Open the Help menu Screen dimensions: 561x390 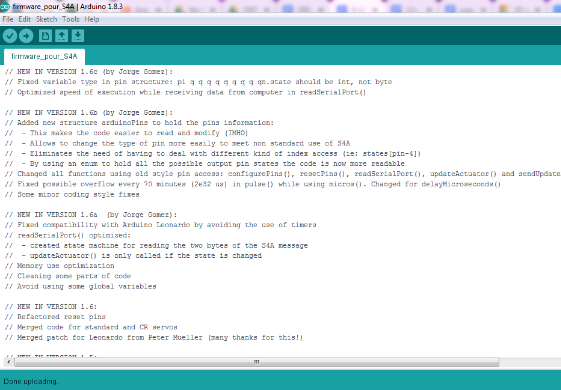point(92,19)
